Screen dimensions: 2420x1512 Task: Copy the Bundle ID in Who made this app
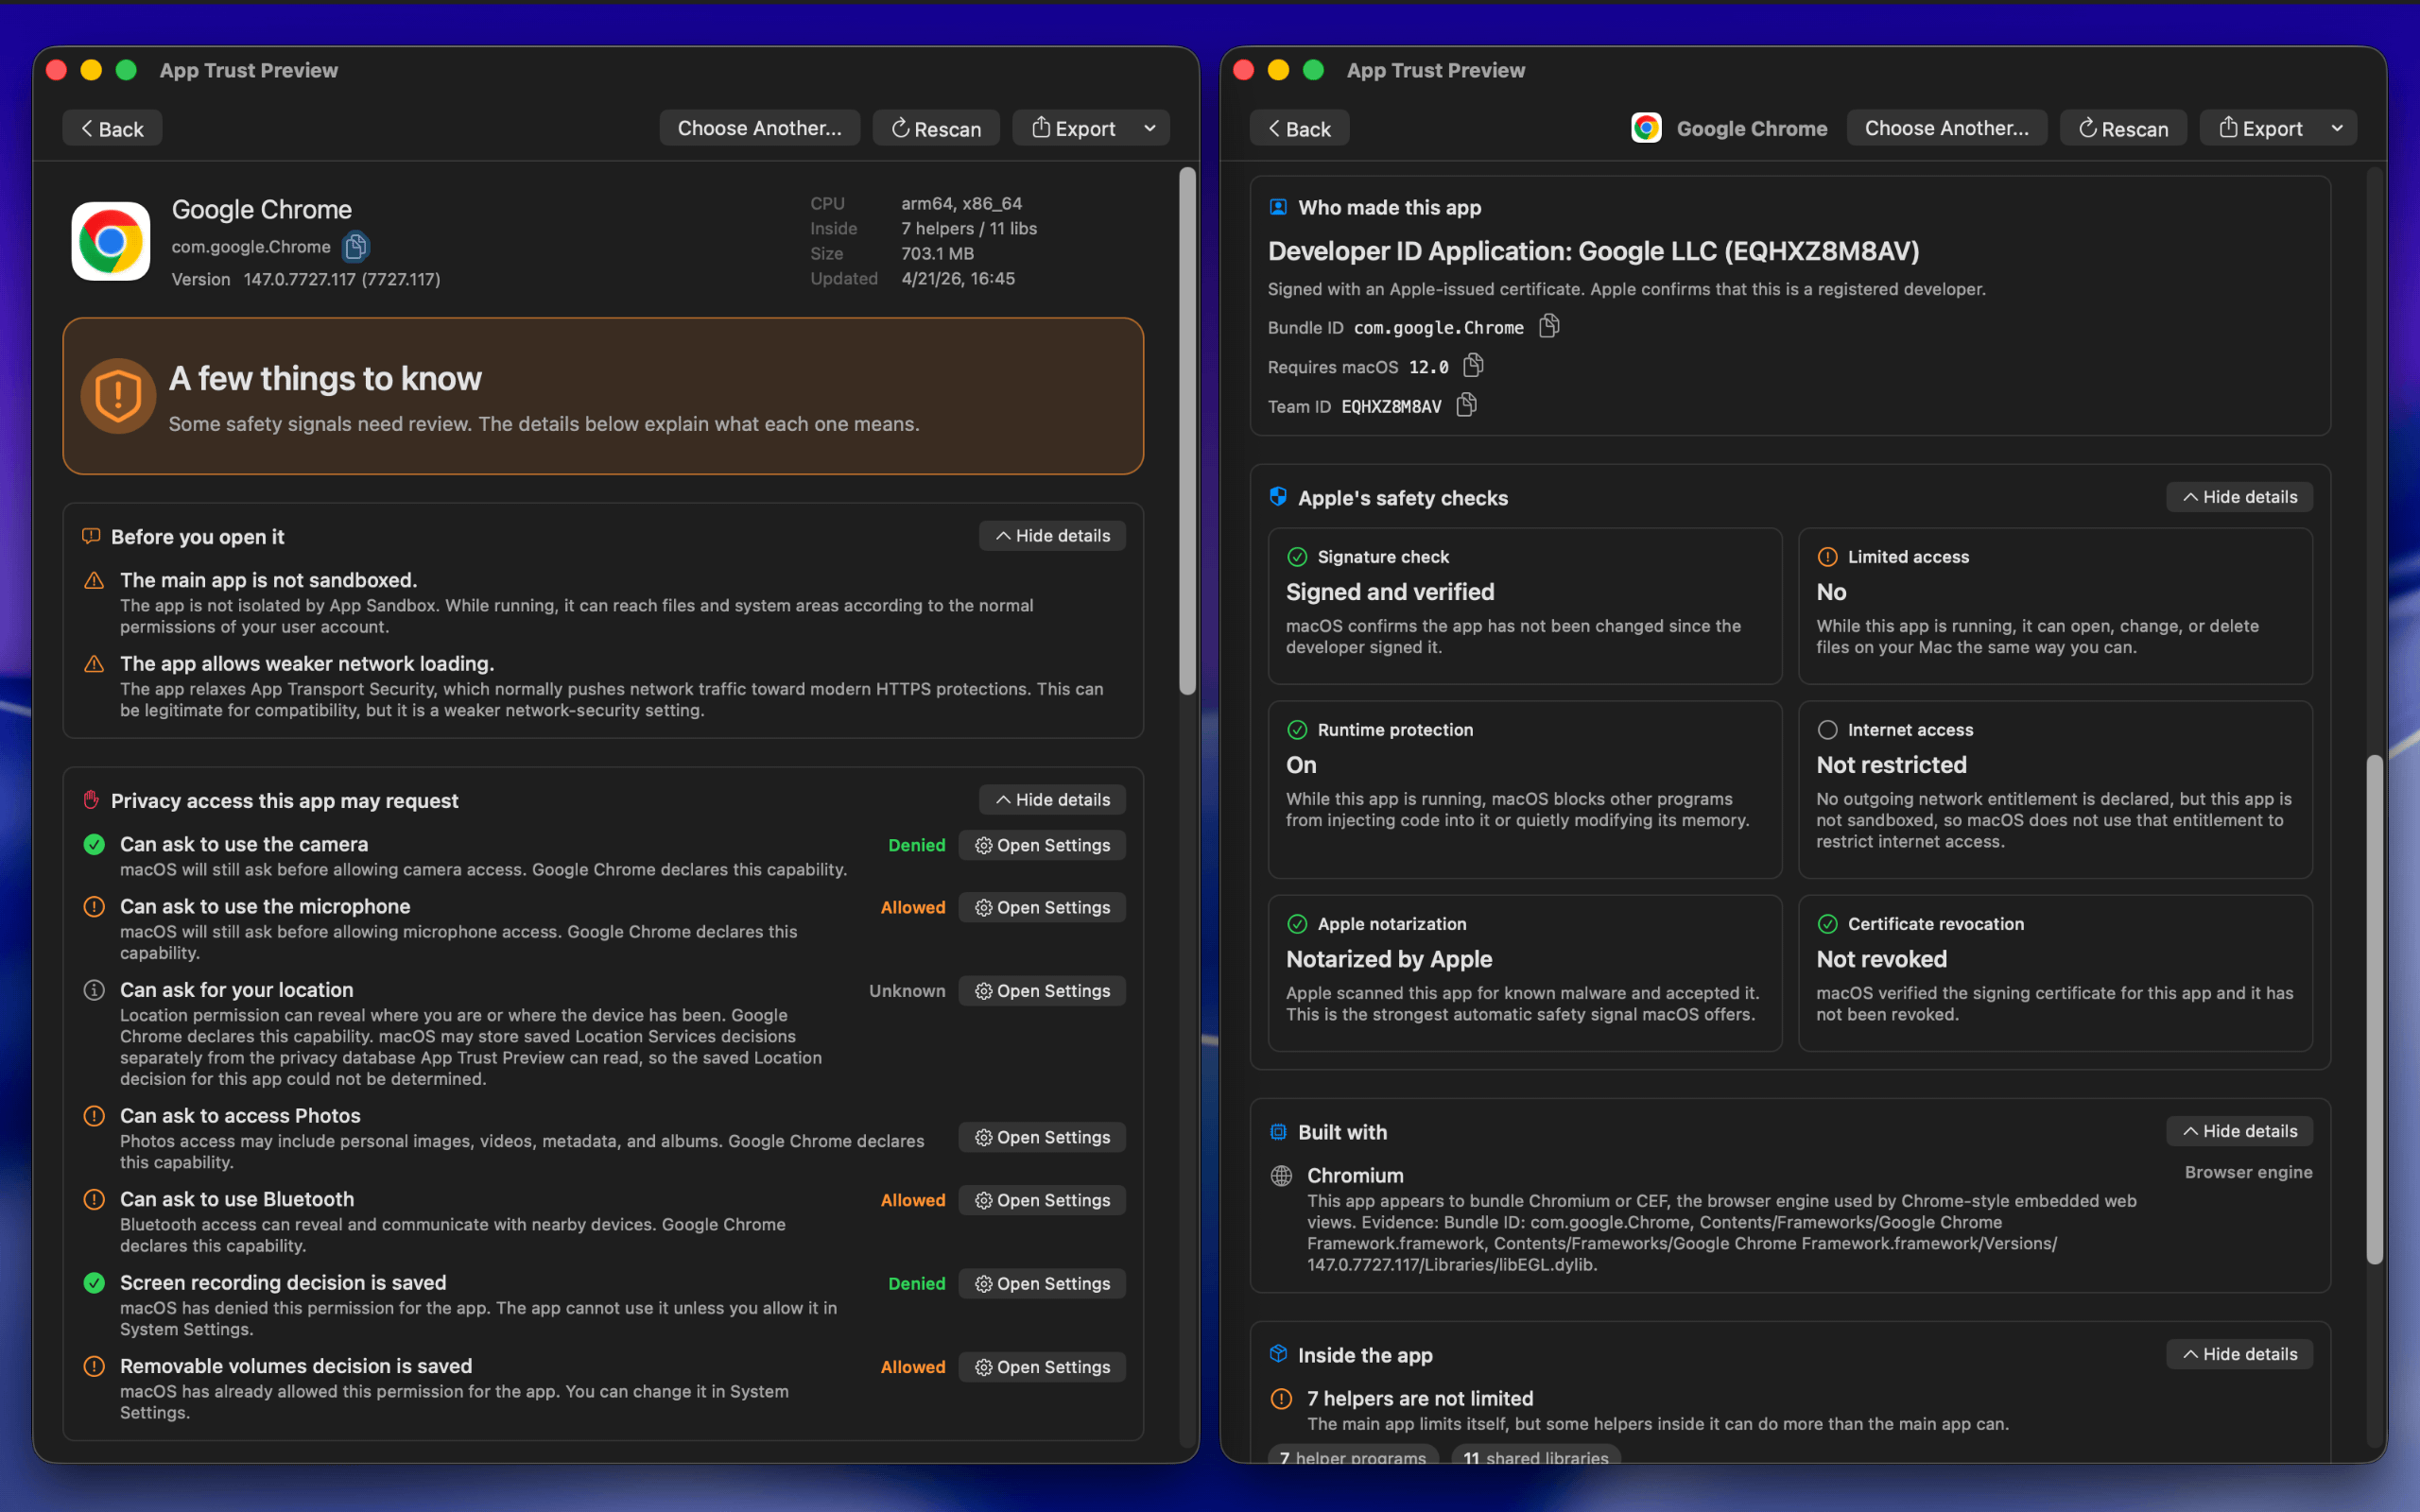1549,326
